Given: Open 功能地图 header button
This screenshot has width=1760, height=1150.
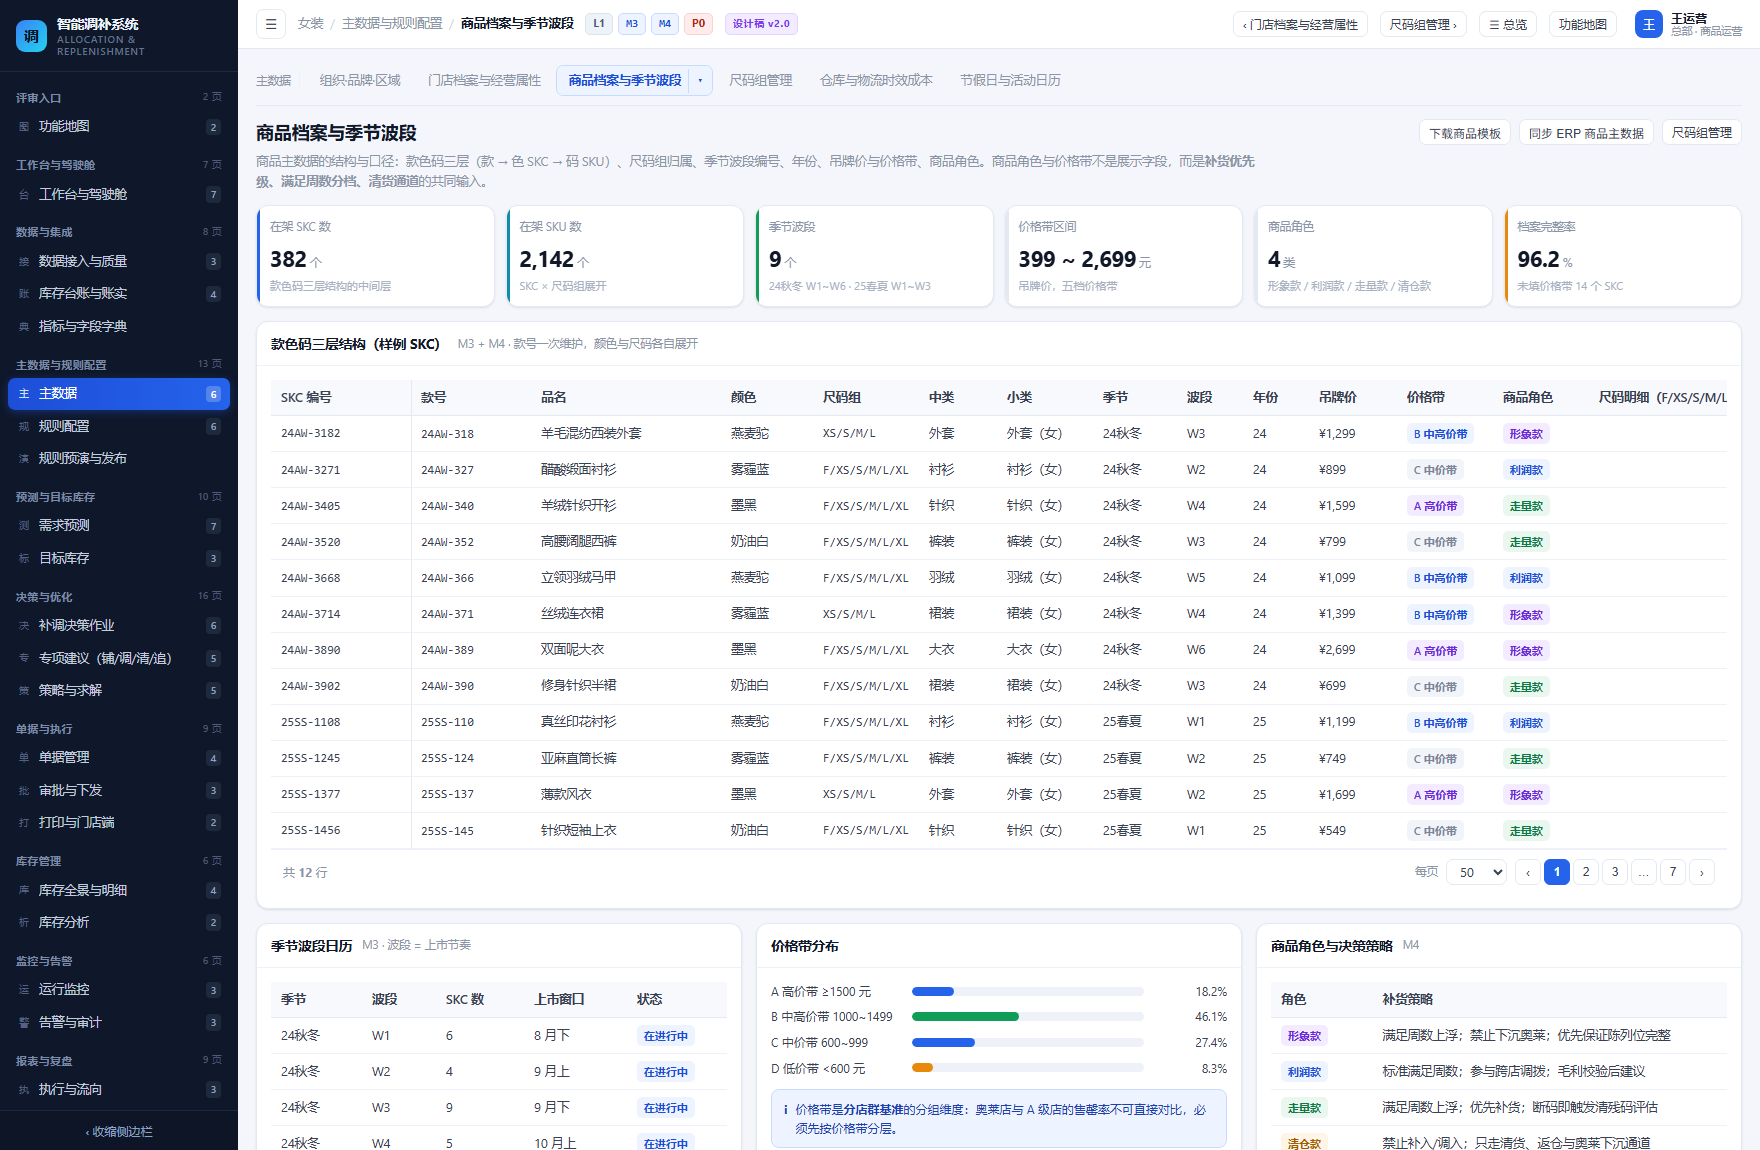Looking at the screenshot, I should (x=1583, y=24).
